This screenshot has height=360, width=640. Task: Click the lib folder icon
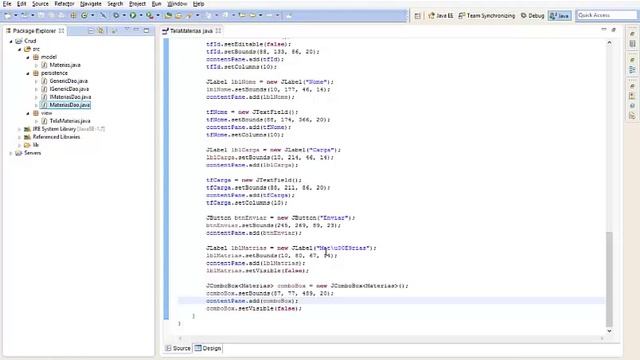27,145
